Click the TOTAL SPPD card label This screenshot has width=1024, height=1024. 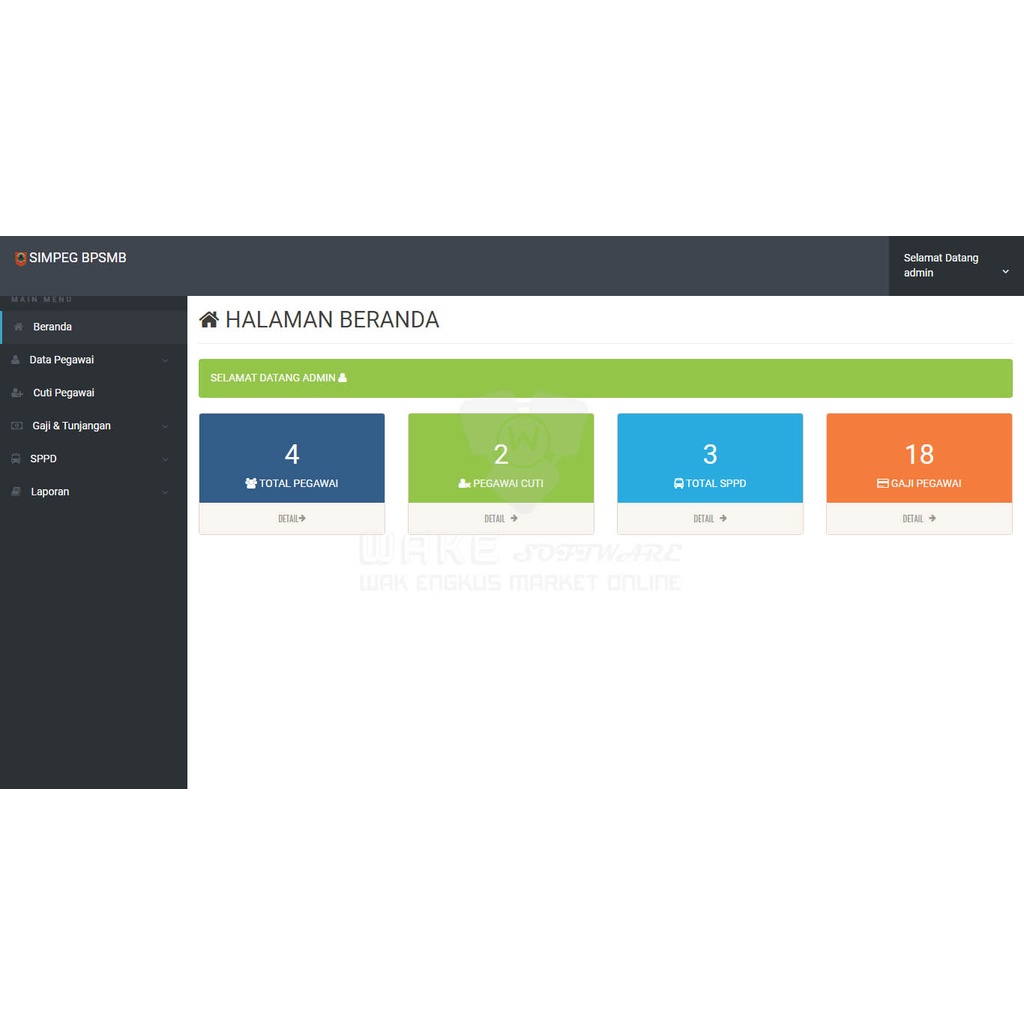[716, 484]
